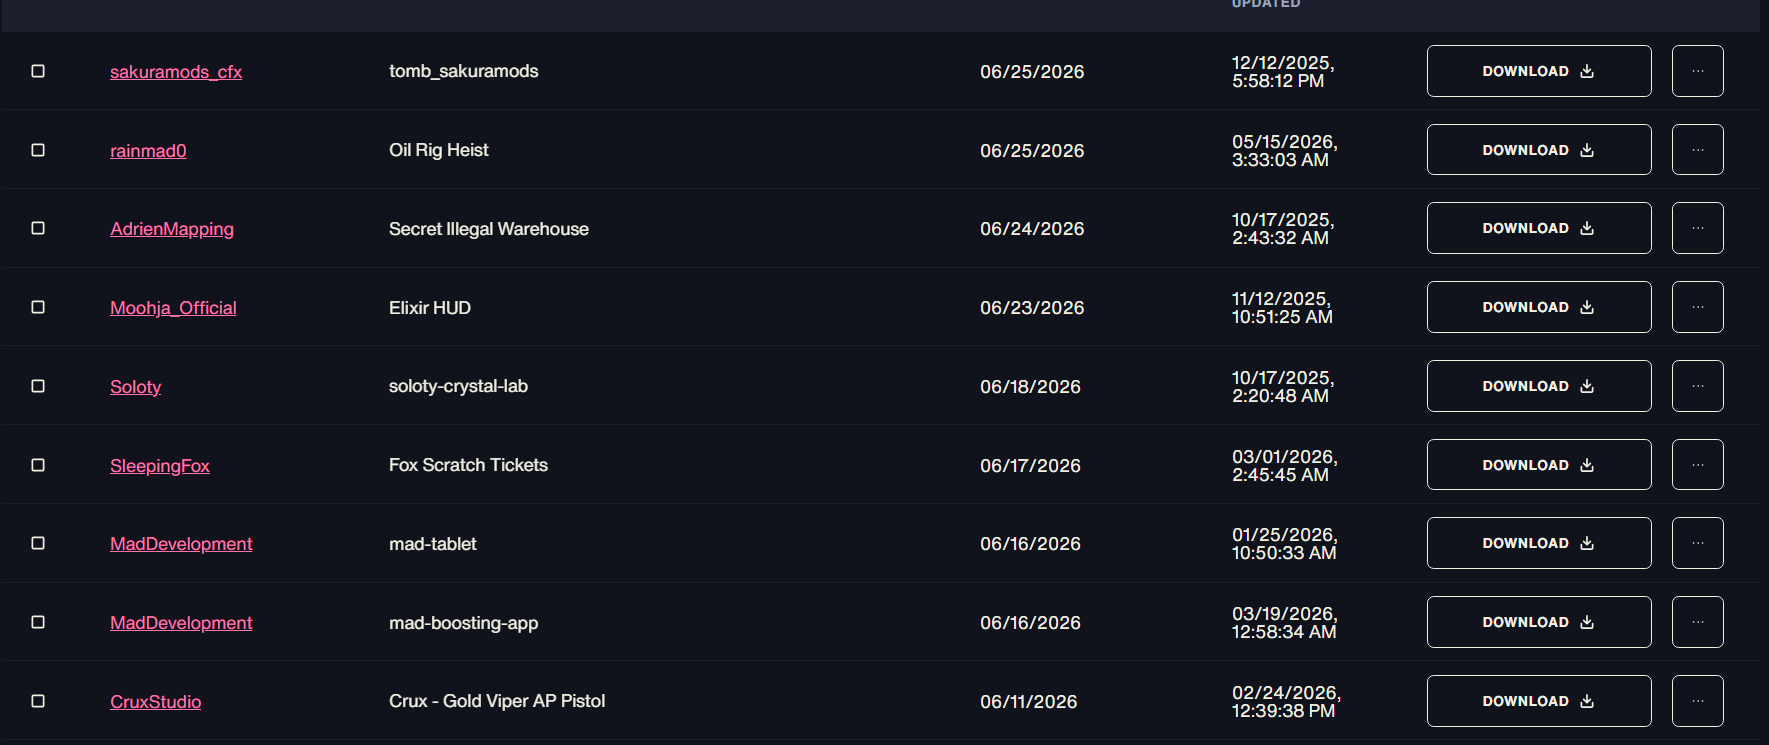Viewport: 1769px width, 745px height.
Task: Open the CruxStudio creator link
Action: coord(155,702)
